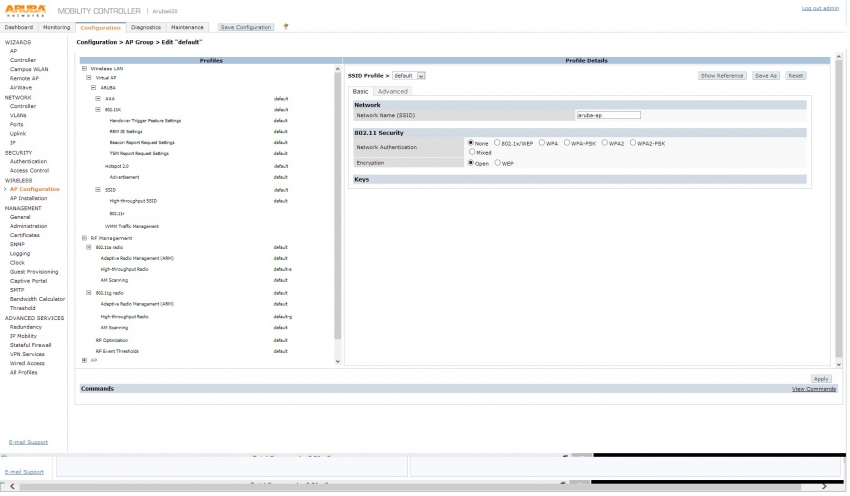Go to the Diagnostics tab
This screenshot has width=850, height=496.
tap(146, 27)
